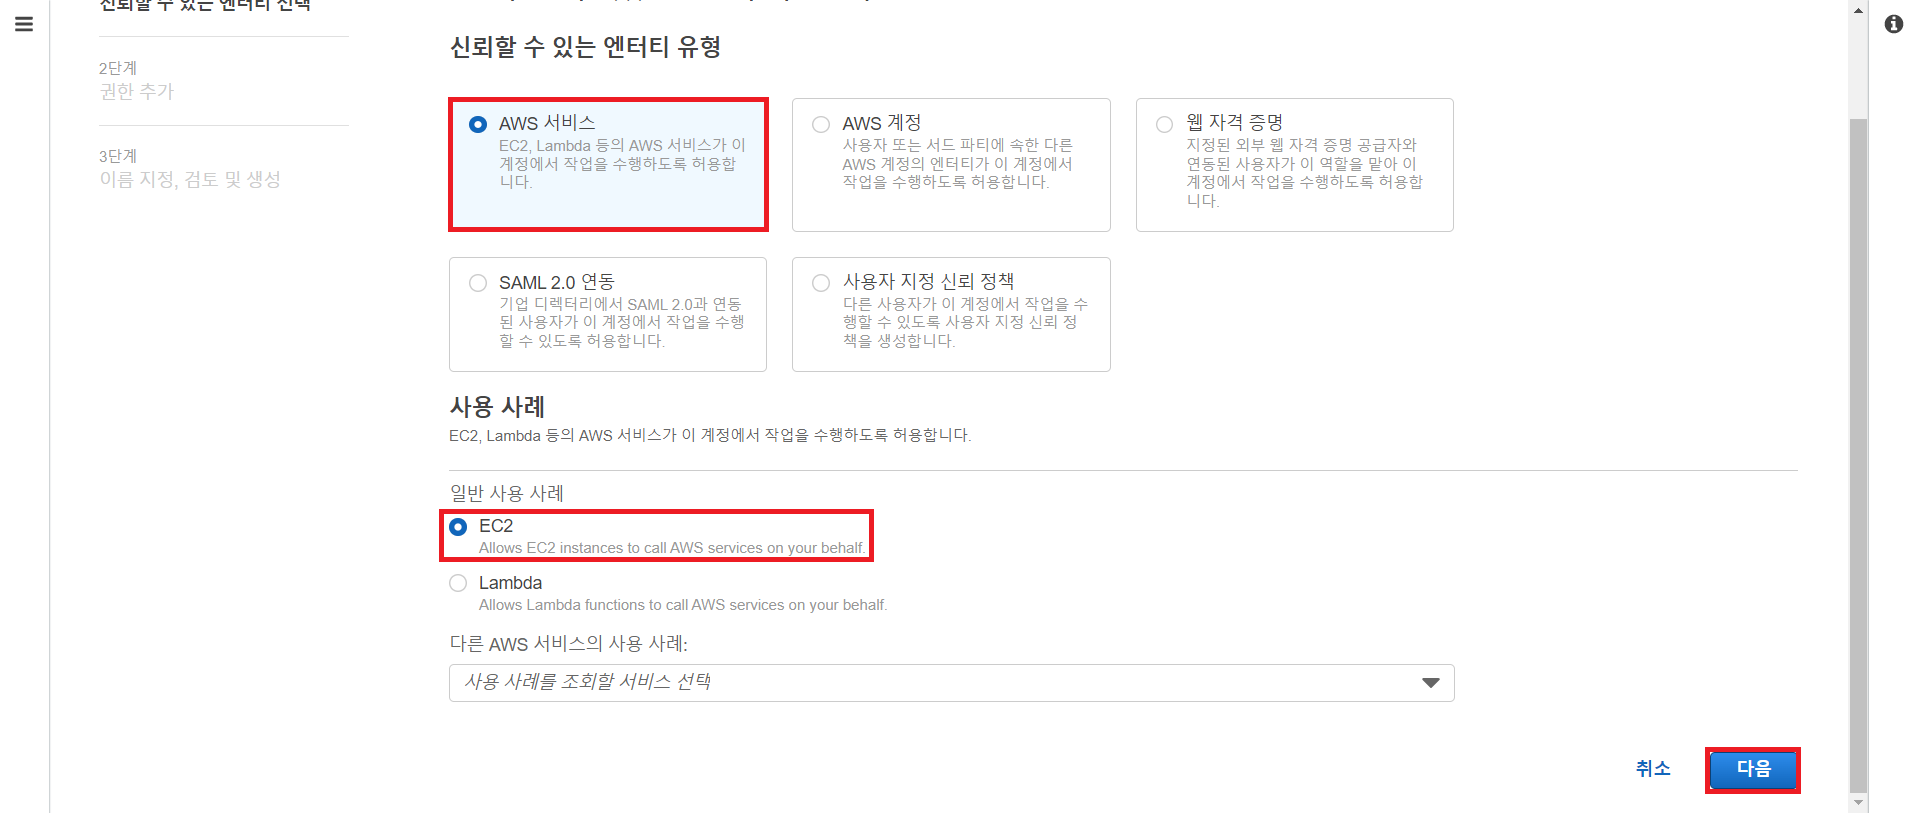Click the 사용 사례 heading
This screenshot has height=813, width=1916.
click(497, 407)
